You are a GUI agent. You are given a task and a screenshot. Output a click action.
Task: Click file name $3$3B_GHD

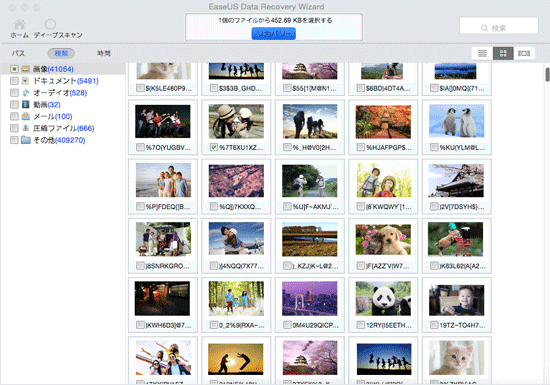[240, 88]
